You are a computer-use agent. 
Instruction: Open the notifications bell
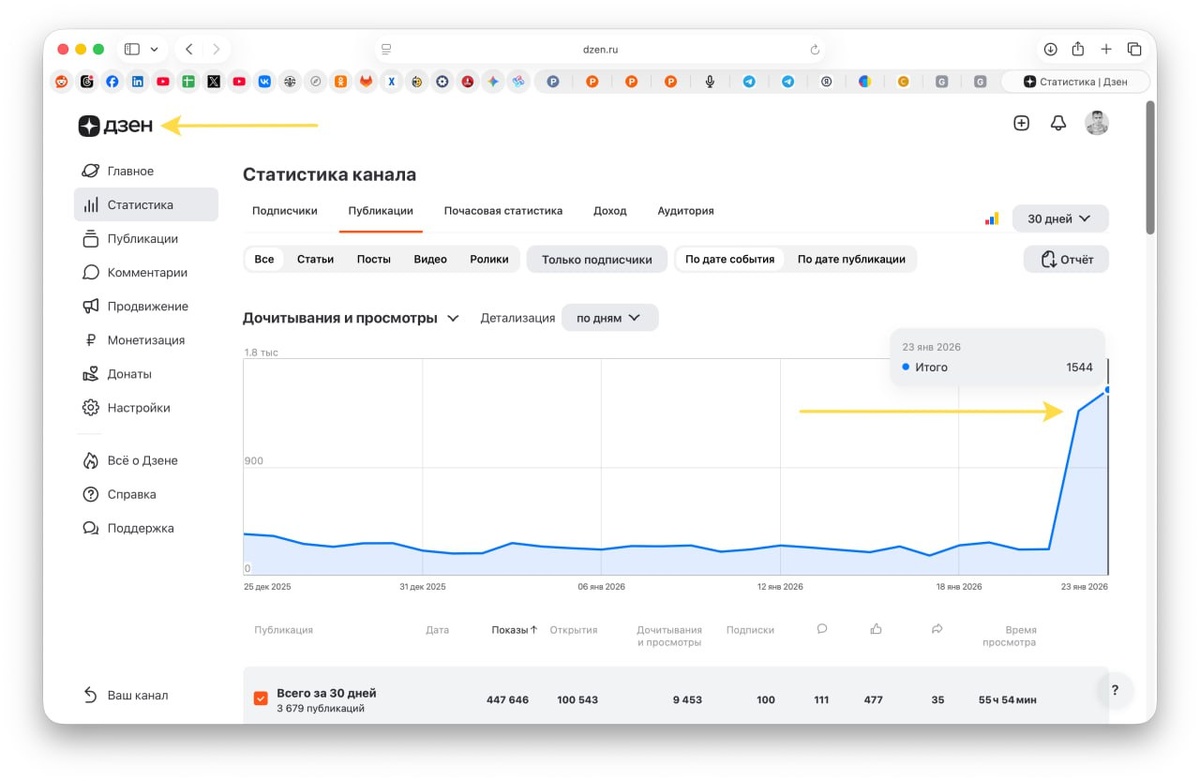click(x=1058, y=123)
